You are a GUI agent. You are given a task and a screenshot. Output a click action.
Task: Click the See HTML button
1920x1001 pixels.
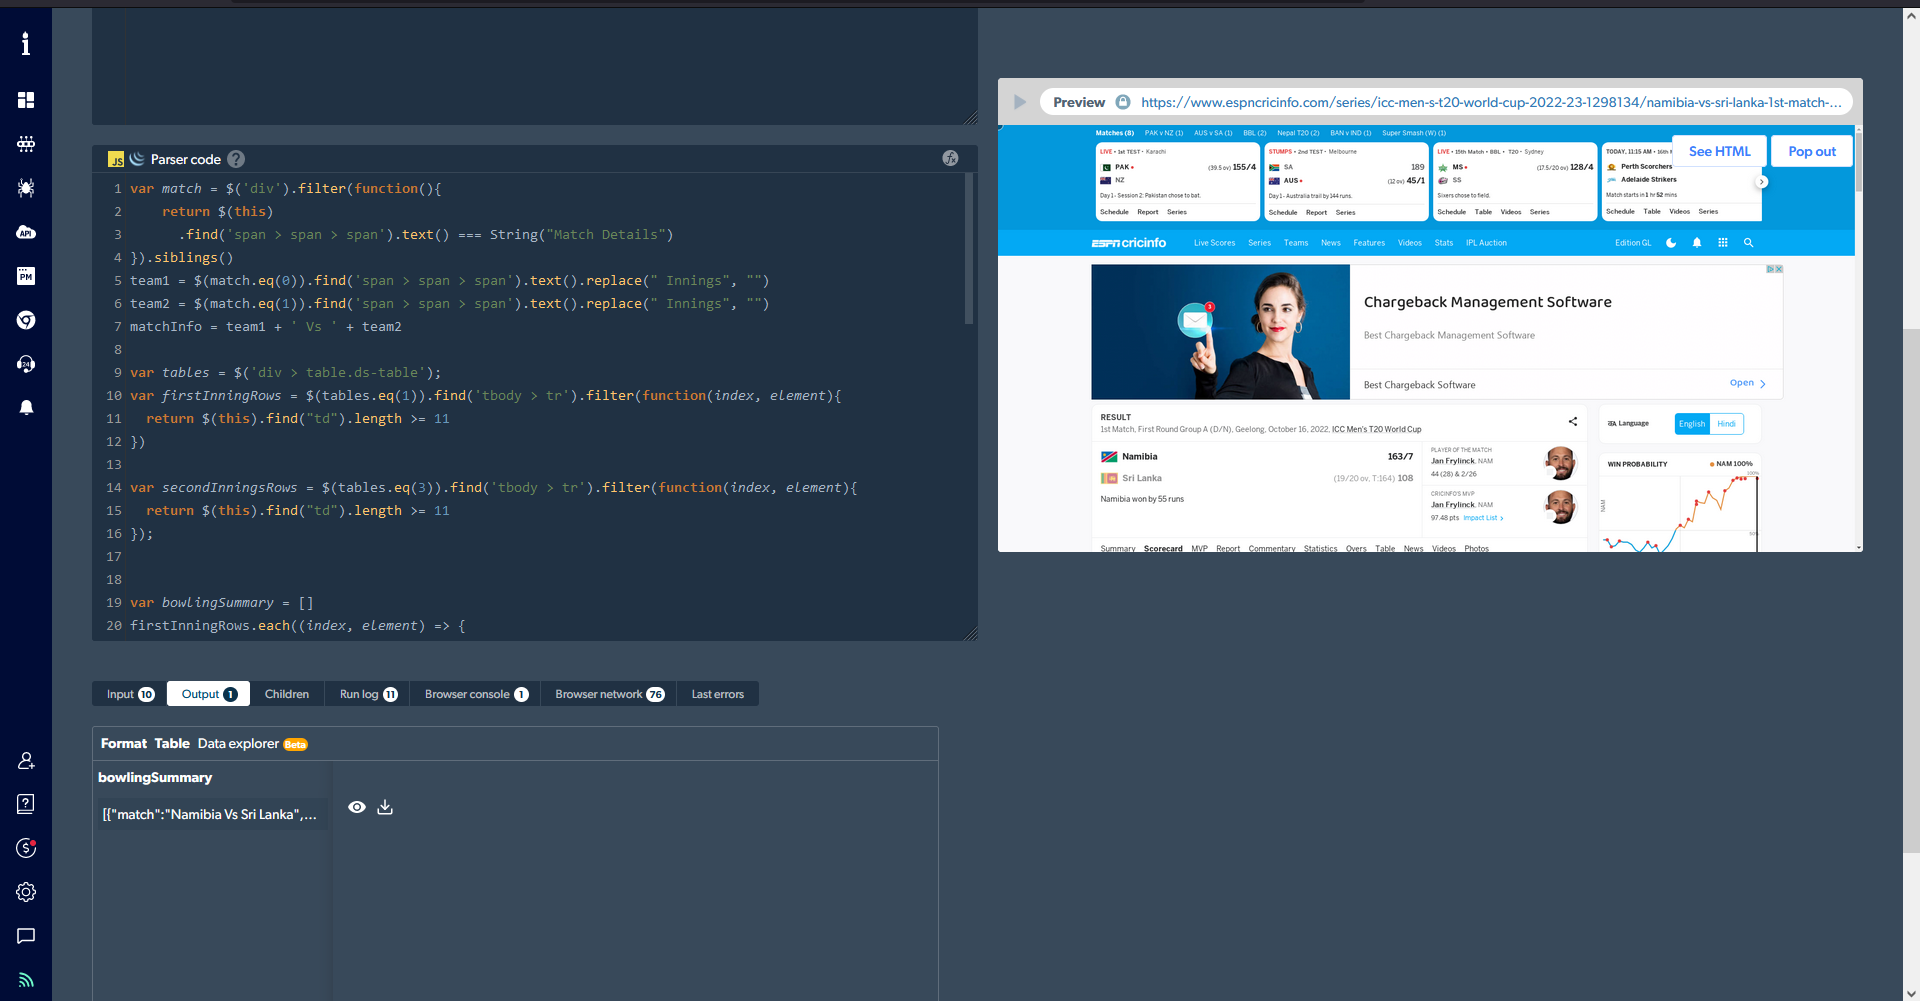1718,151
